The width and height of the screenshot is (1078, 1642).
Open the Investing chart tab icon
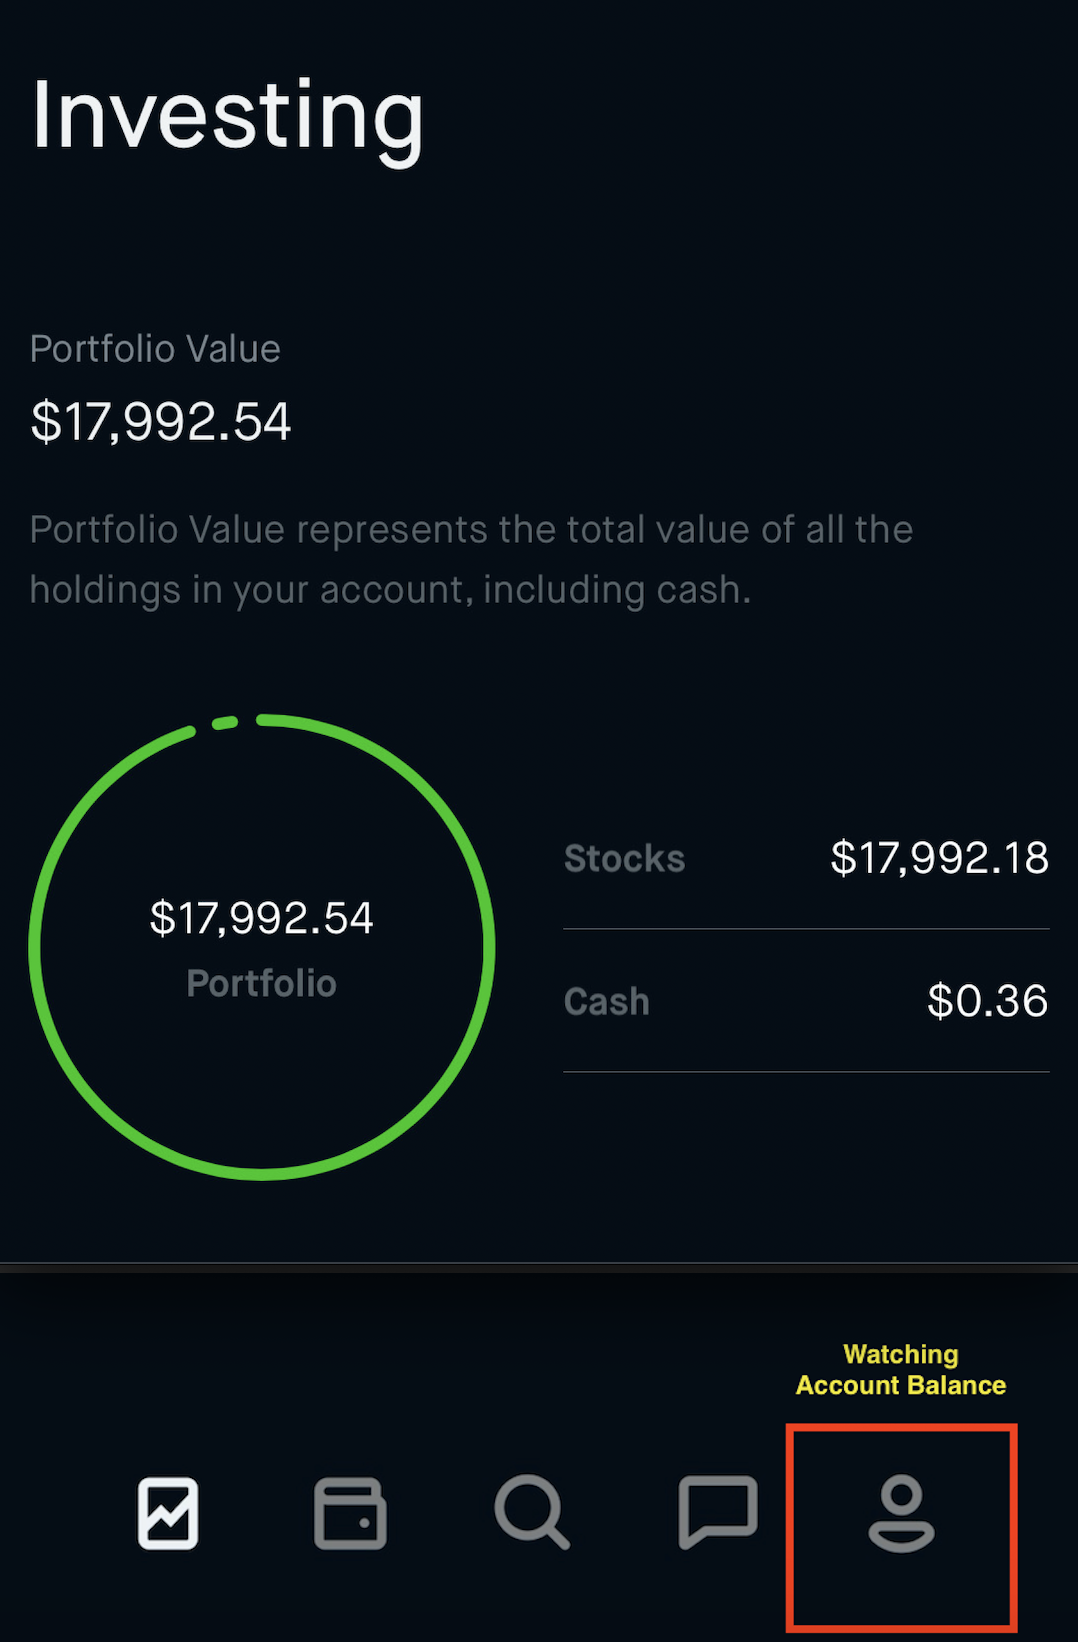pos(168,1512)
